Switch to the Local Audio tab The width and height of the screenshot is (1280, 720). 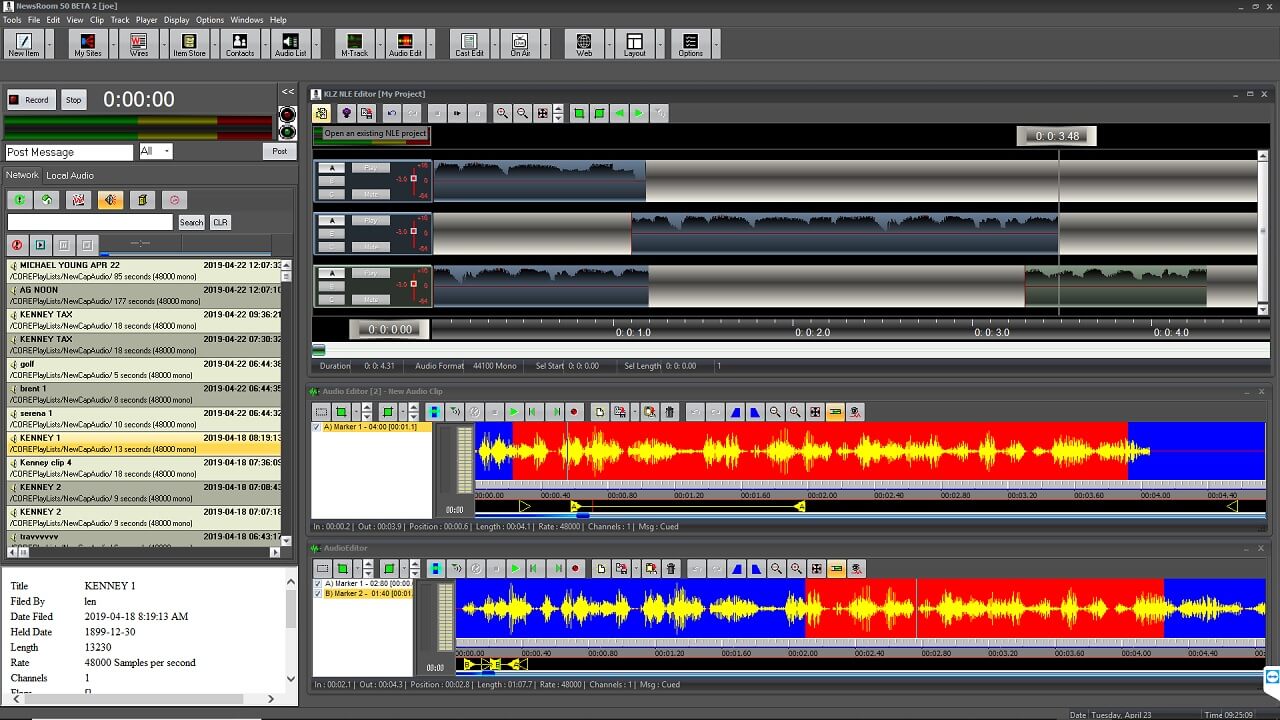point(70,176)
